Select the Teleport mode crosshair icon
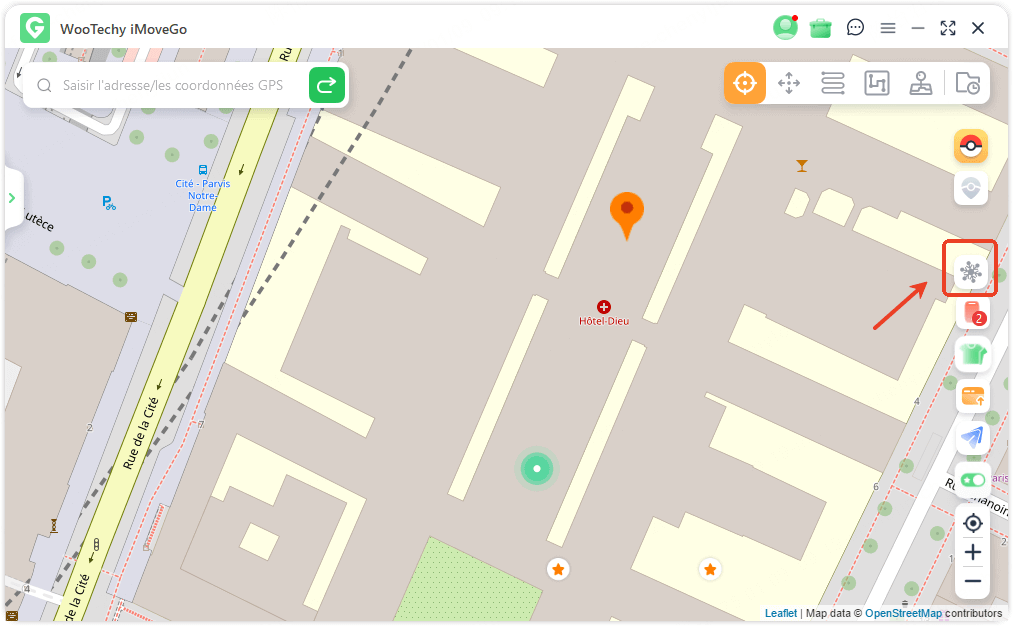The width and height of the screenshot is (1013, 626). pos(745,83)
